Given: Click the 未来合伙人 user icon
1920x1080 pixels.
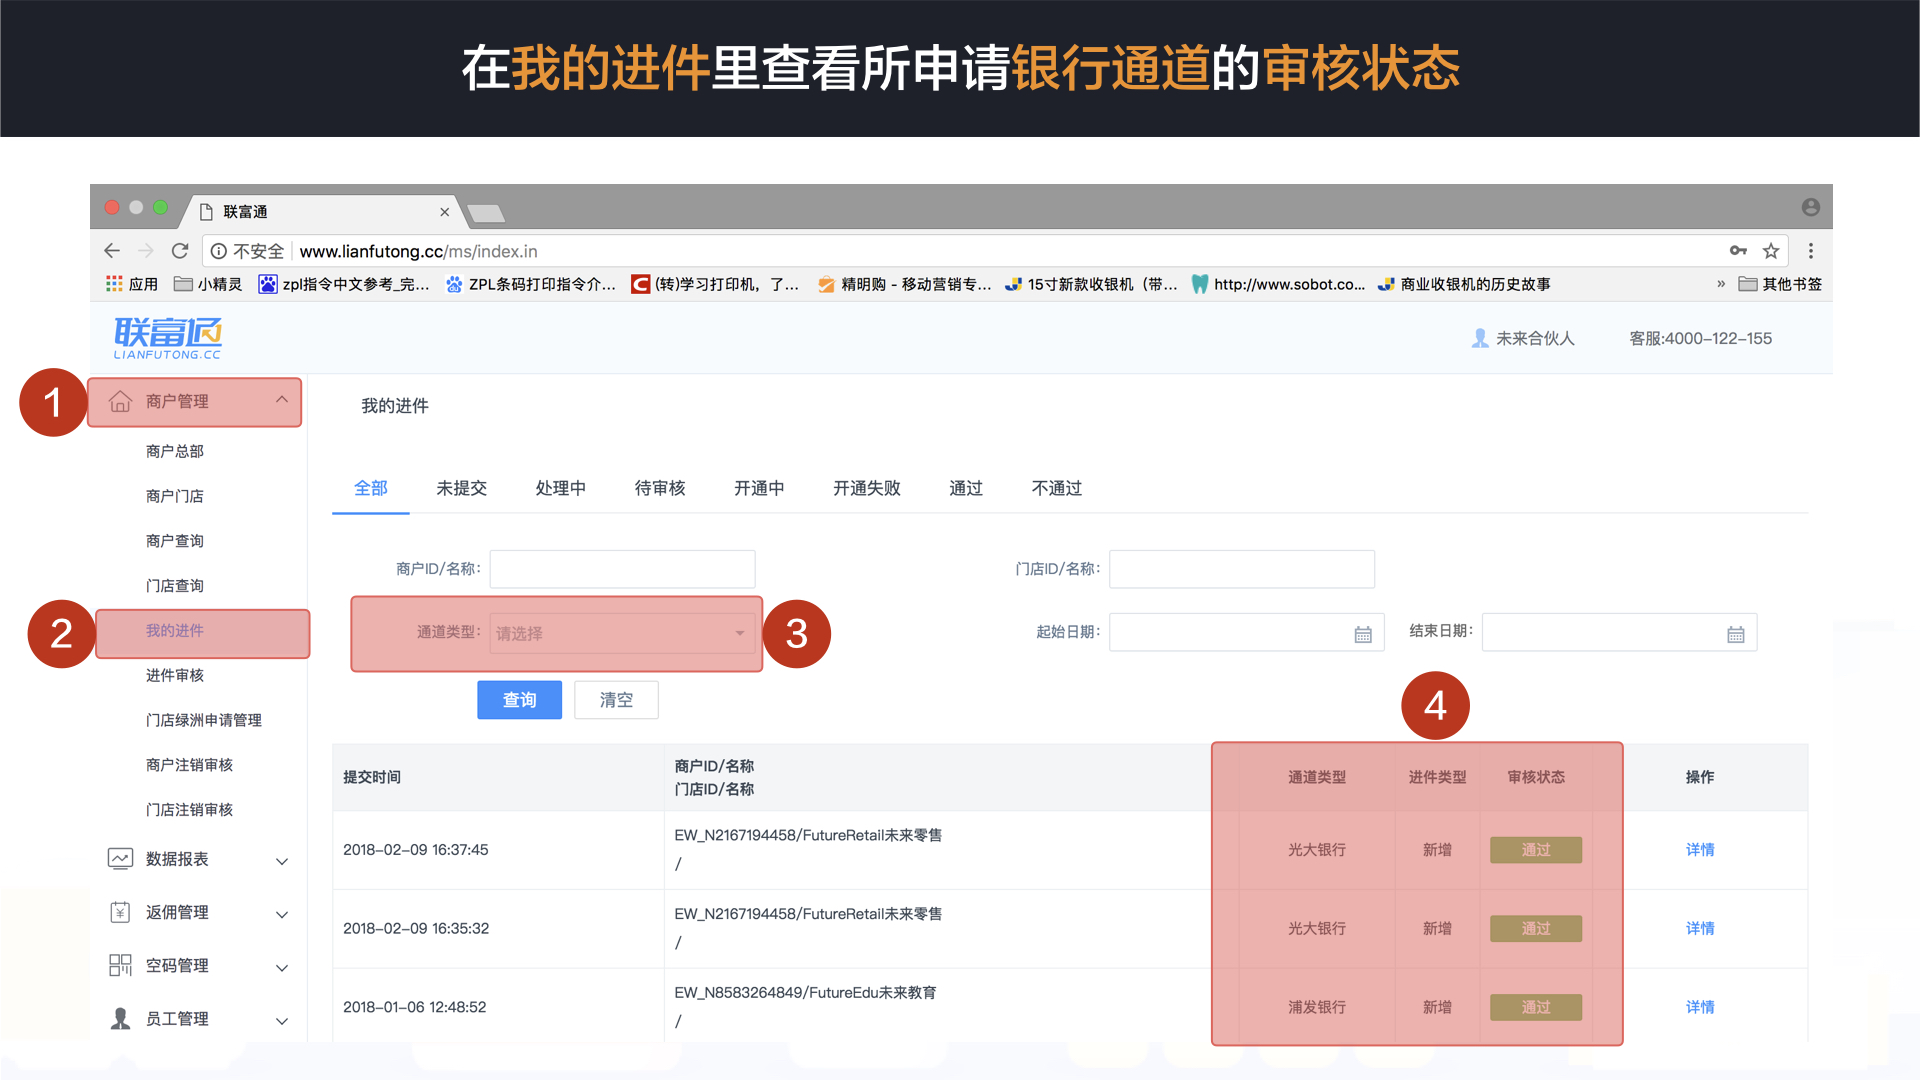Looking at the screenshot, I should 1480,338.
